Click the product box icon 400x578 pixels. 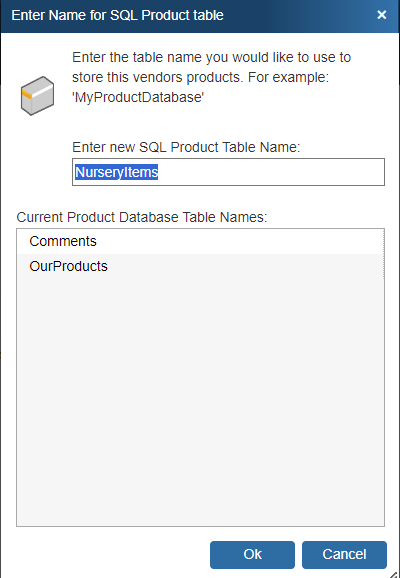pyautogui.click(x=37, y=96)
